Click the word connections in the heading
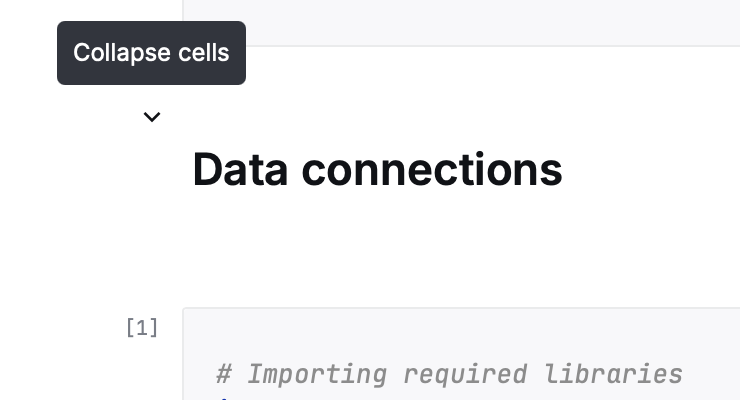This screenshot has width=740, height=400. 431,169
